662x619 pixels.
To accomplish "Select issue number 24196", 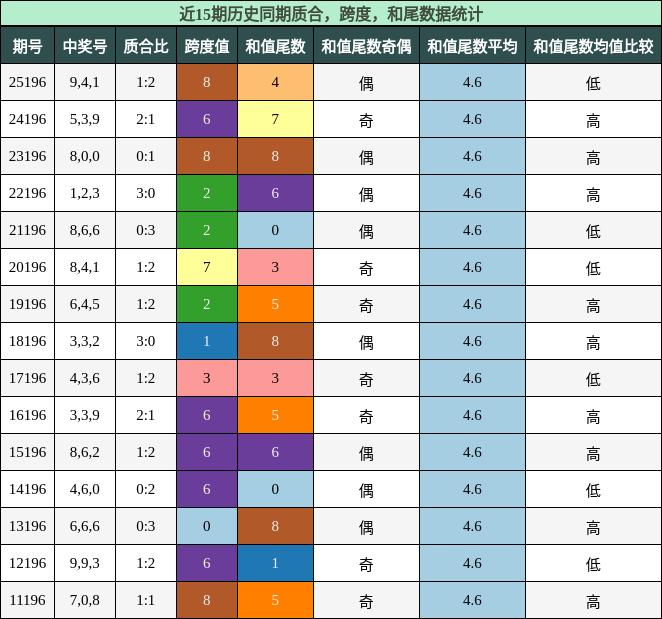I will [27, 119].
